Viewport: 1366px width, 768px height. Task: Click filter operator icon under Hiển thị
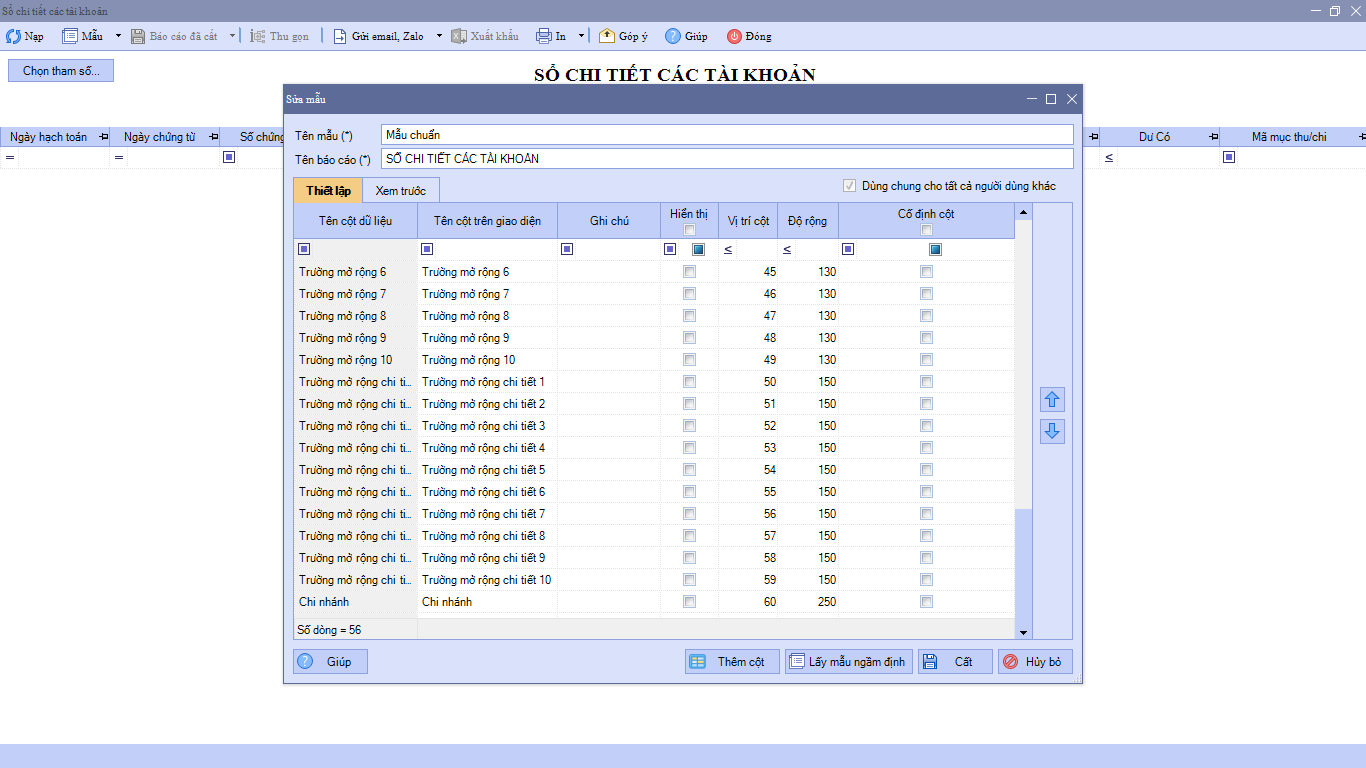coord(669,249)
